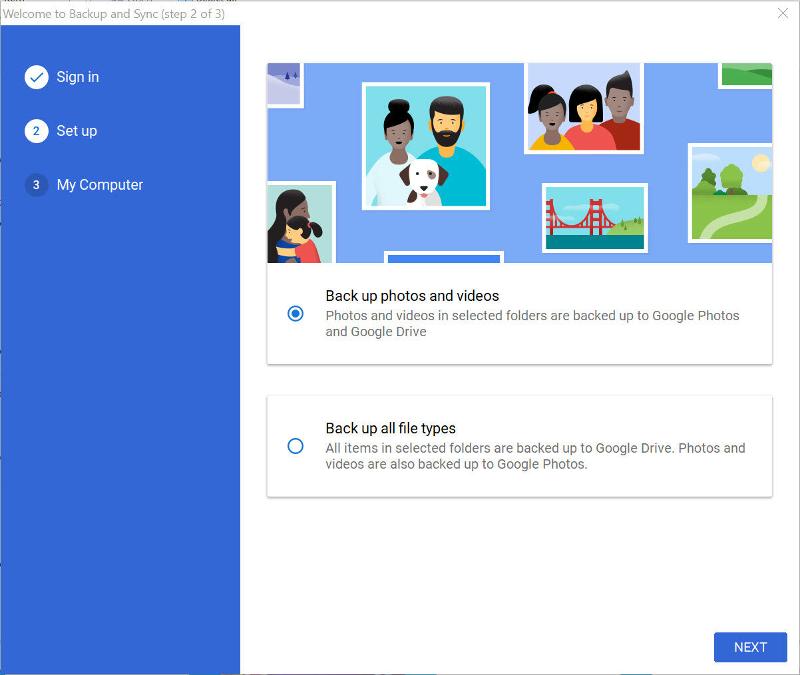Select the 'Back up all file types' radio button

pos(295,446)
